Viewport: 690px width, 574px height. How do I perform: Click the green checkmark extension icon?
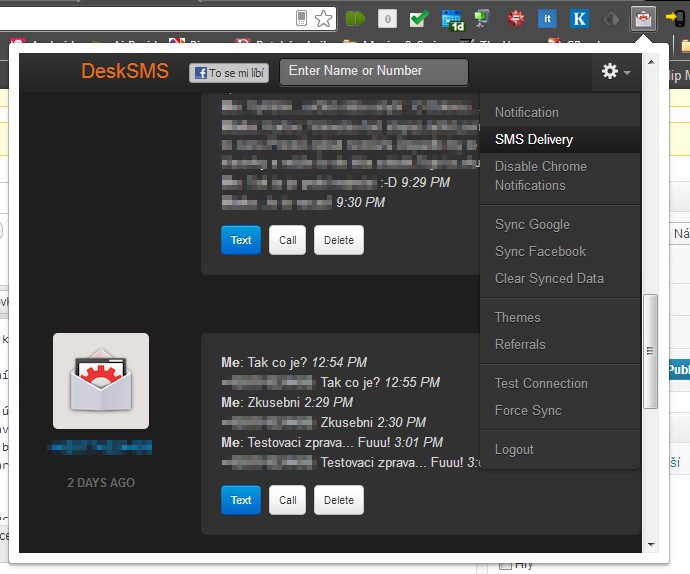click(x=419, y=18)
